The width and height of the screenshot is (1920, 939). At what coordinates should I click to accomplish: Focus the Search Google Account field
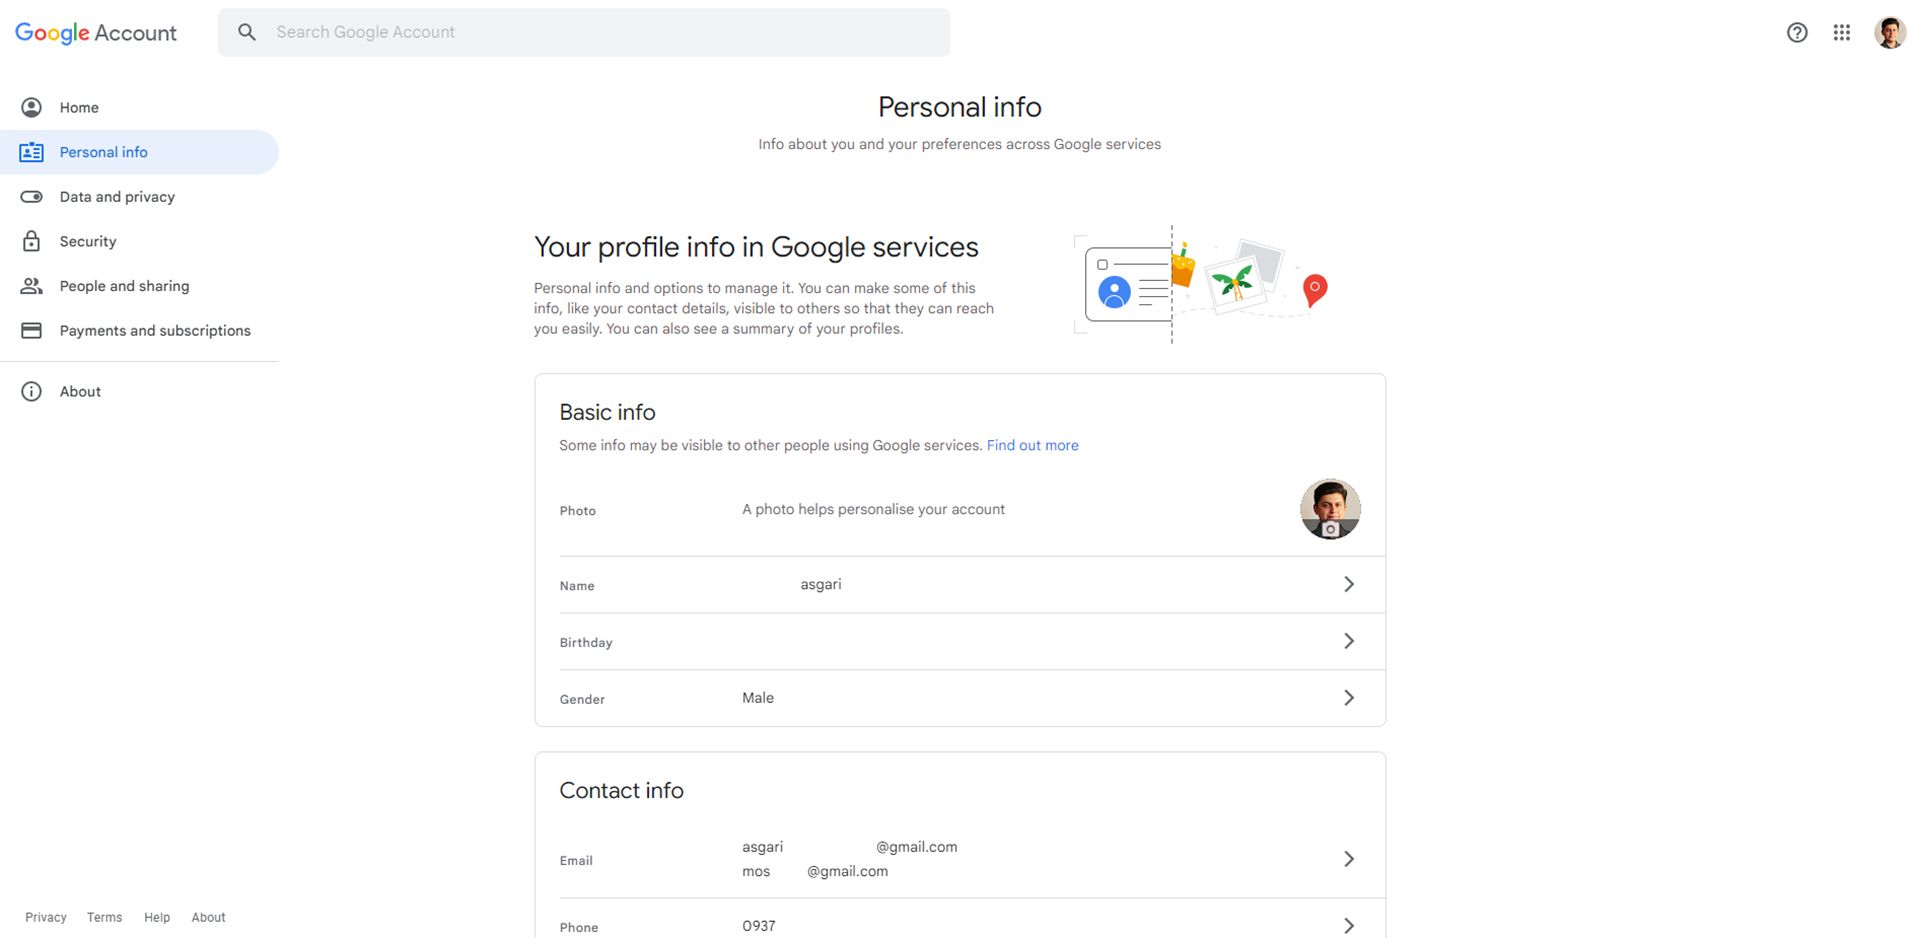point(584,32)
